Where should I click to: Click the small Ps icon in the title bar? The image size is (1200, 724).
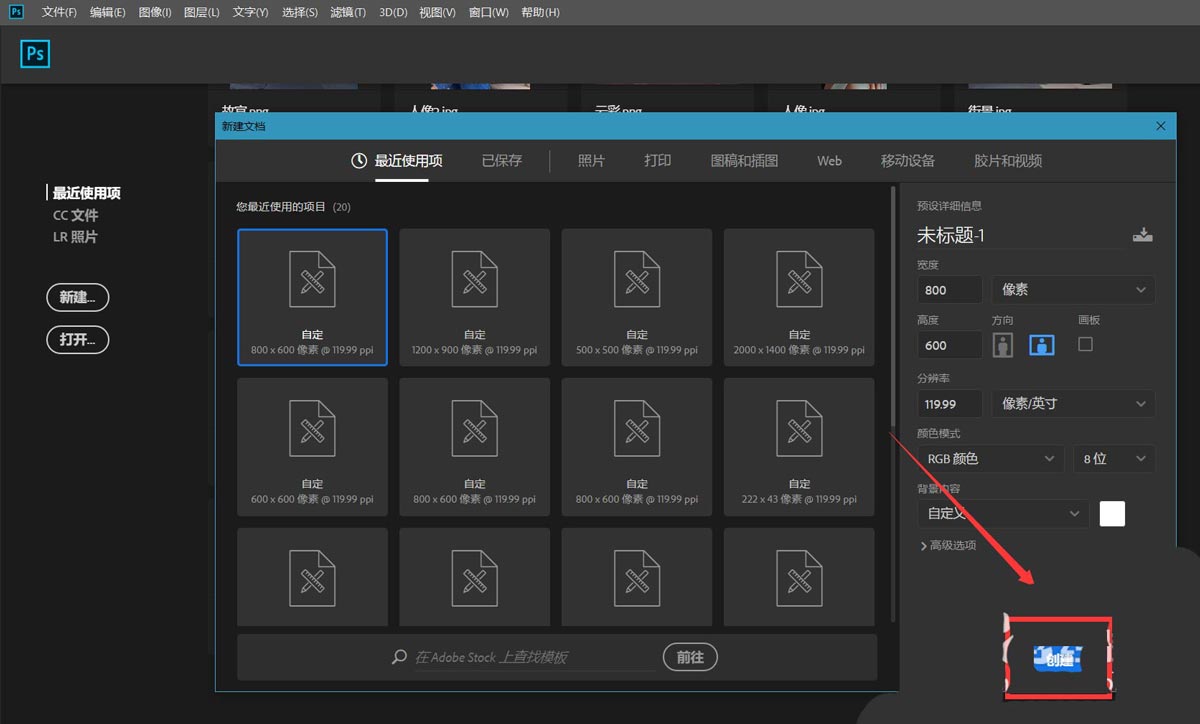(x=16, y=12)
